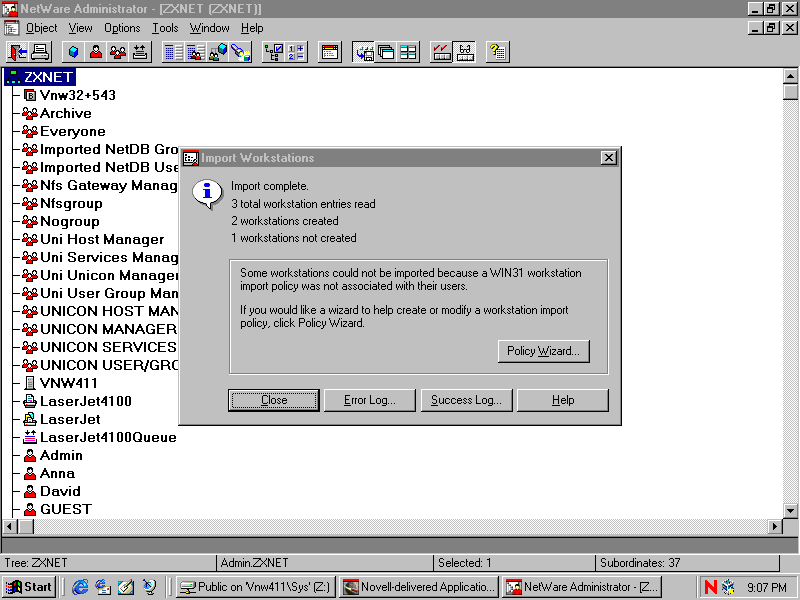800x600 pixels.
Task: Switch to Public on Vnw411\Sys taskbar window
Action: (256, 587)
